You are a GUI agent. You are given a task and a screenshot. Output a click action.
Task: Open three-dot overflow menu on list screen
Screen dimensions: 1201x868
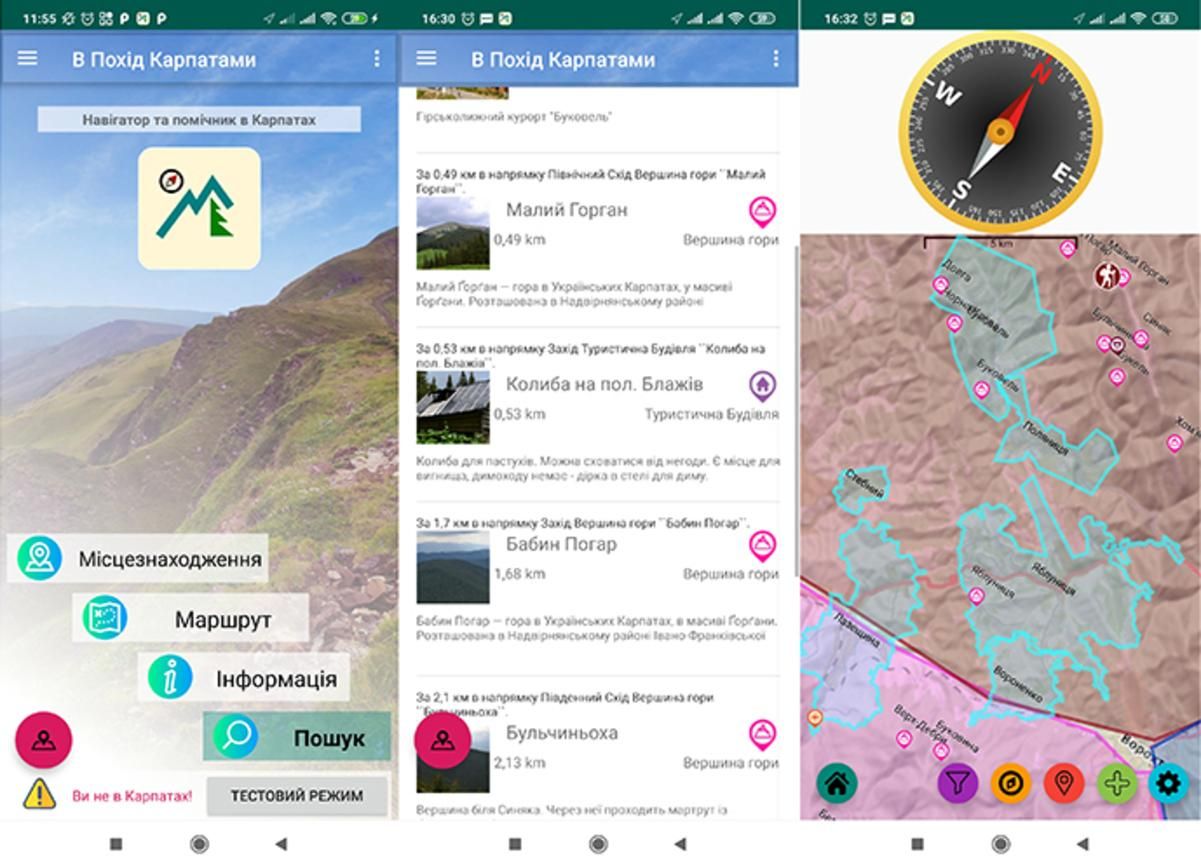(776, 59)
